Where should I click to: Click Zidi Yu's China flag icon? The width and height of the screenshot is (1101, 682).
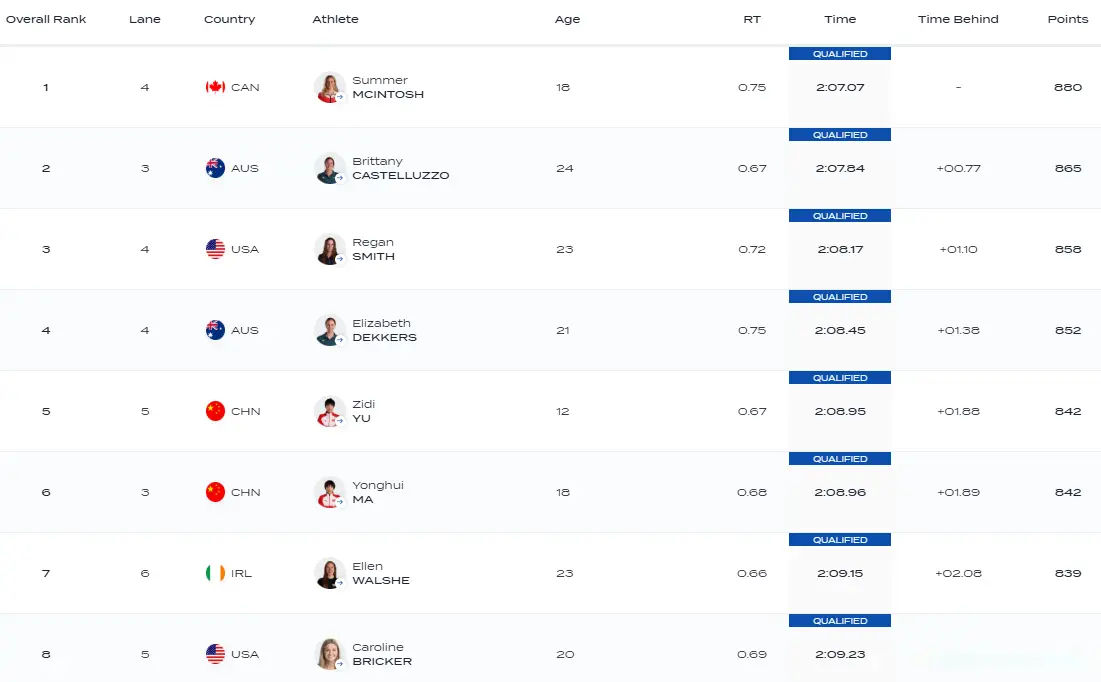click(215, 411)
